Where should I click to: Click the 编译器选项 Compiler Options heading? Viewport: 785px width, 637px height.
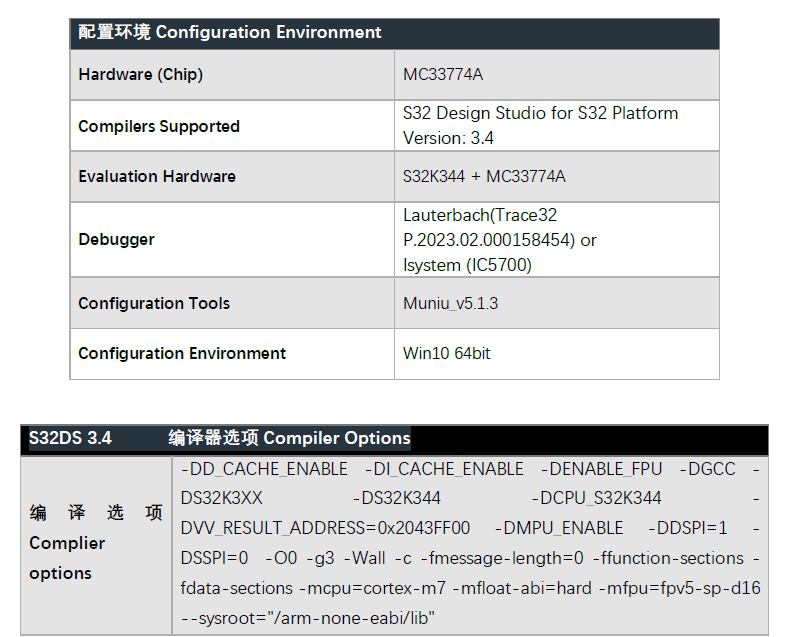pos(289,438)
